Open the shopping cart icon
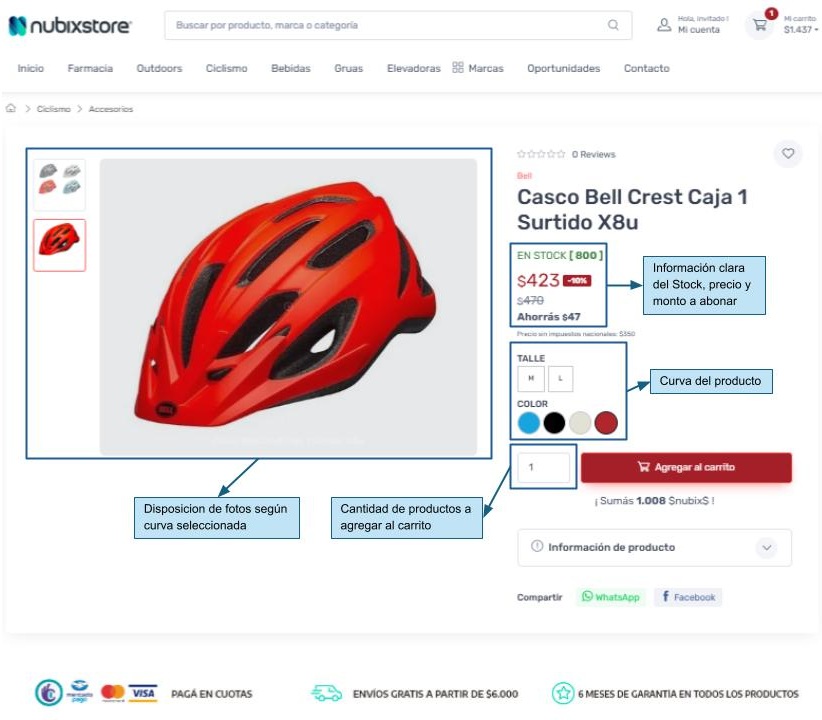 tap(759, 25)
